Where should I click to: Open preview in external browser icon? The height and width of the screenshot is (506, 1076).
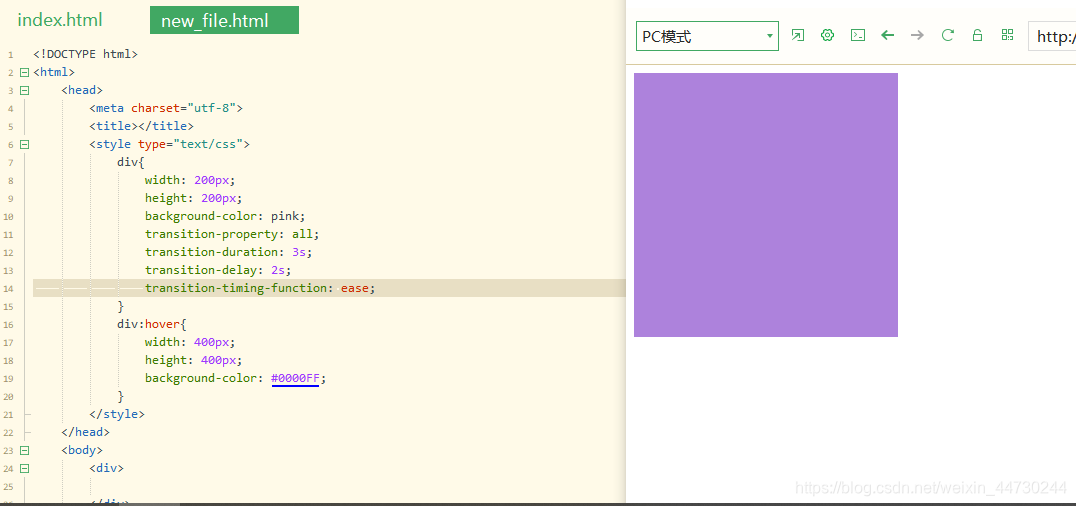[x=797, y=35]
